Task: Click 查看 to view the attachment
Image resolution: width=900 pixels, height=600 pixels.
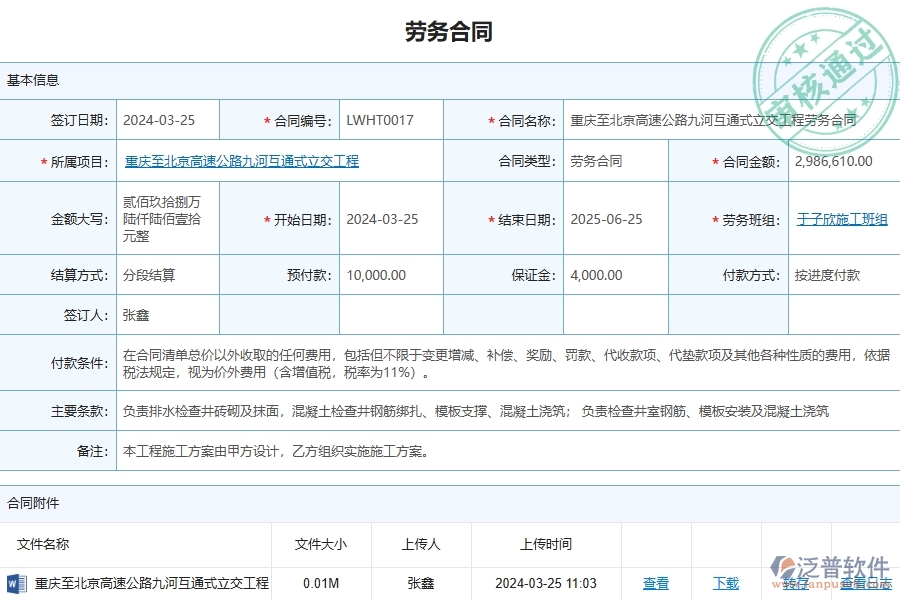Action: pos(656,584)
